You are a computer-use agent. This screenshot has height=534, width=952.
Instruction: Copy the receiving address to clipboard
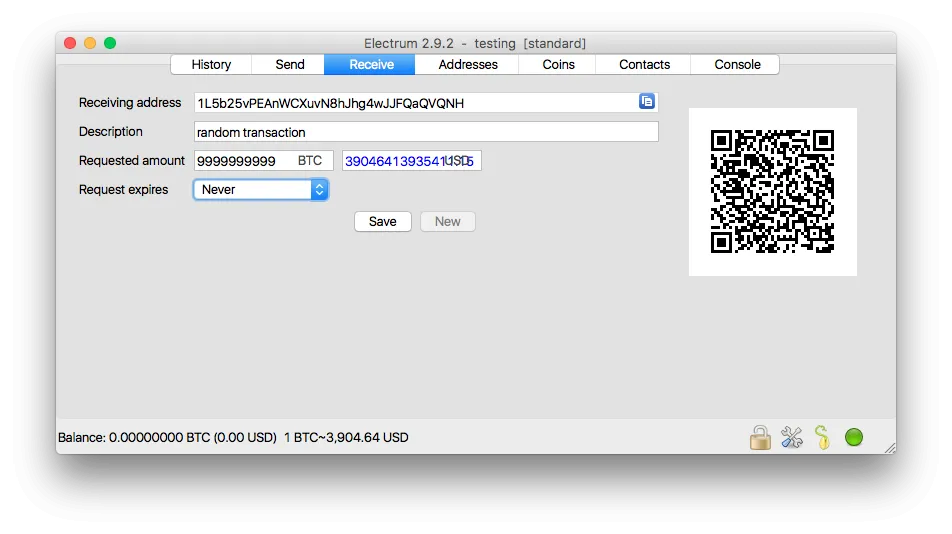pos(647,101)
